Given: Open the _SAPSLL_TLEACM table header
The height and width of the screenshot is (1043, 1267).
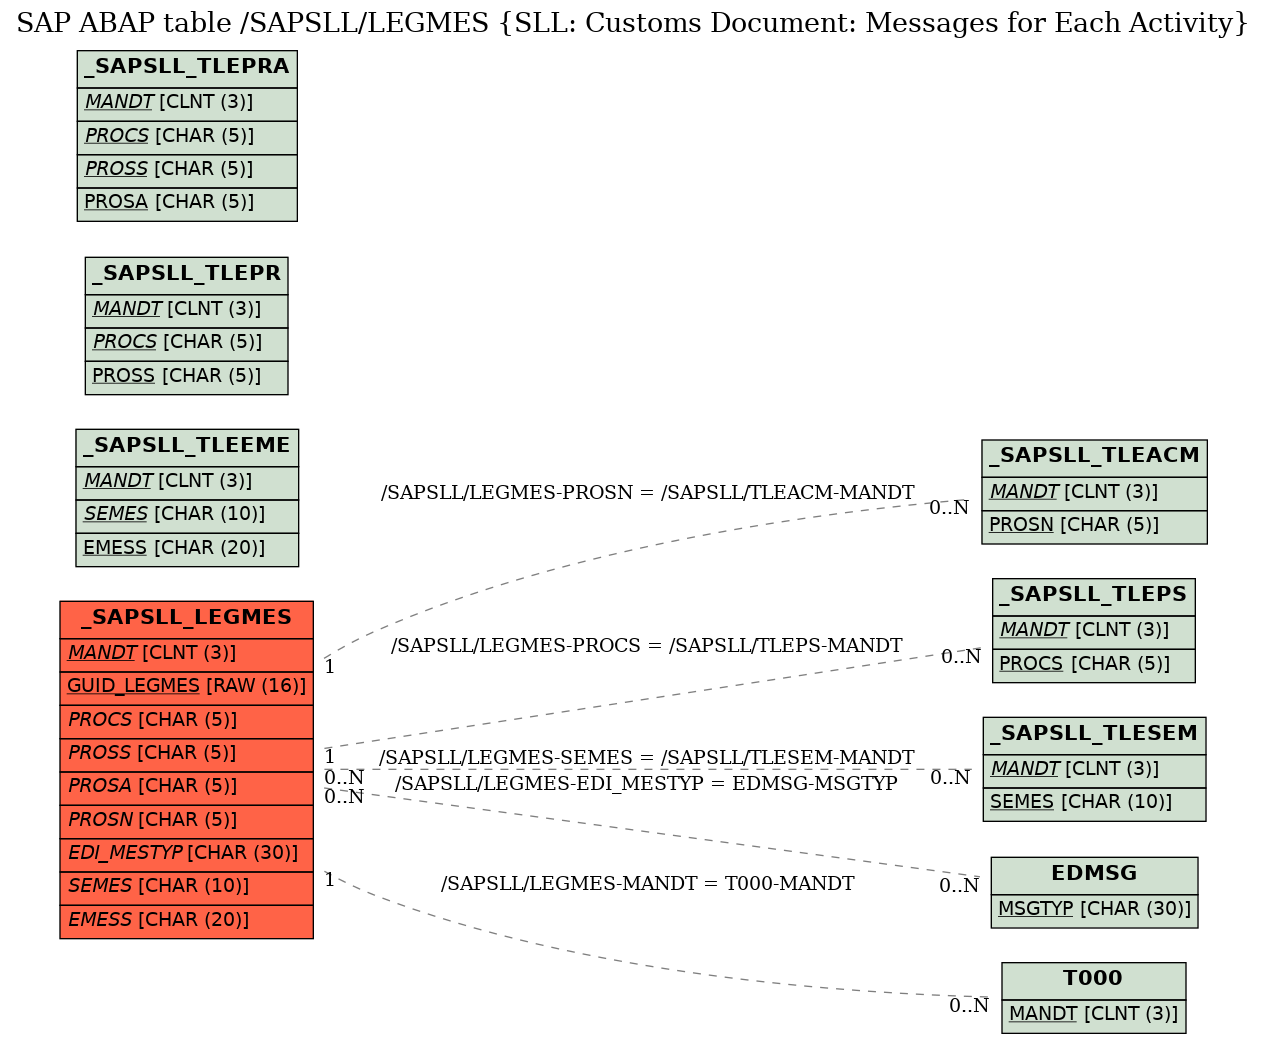Looking at the screenshot, I should (1094, 458).
